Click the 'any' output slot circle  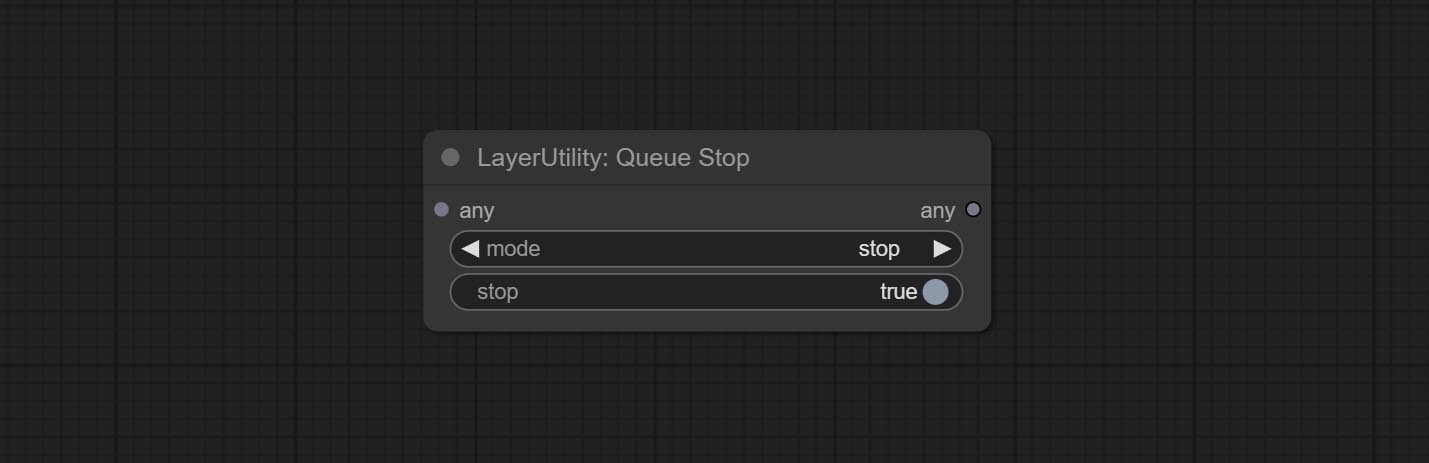coord(973,210)
